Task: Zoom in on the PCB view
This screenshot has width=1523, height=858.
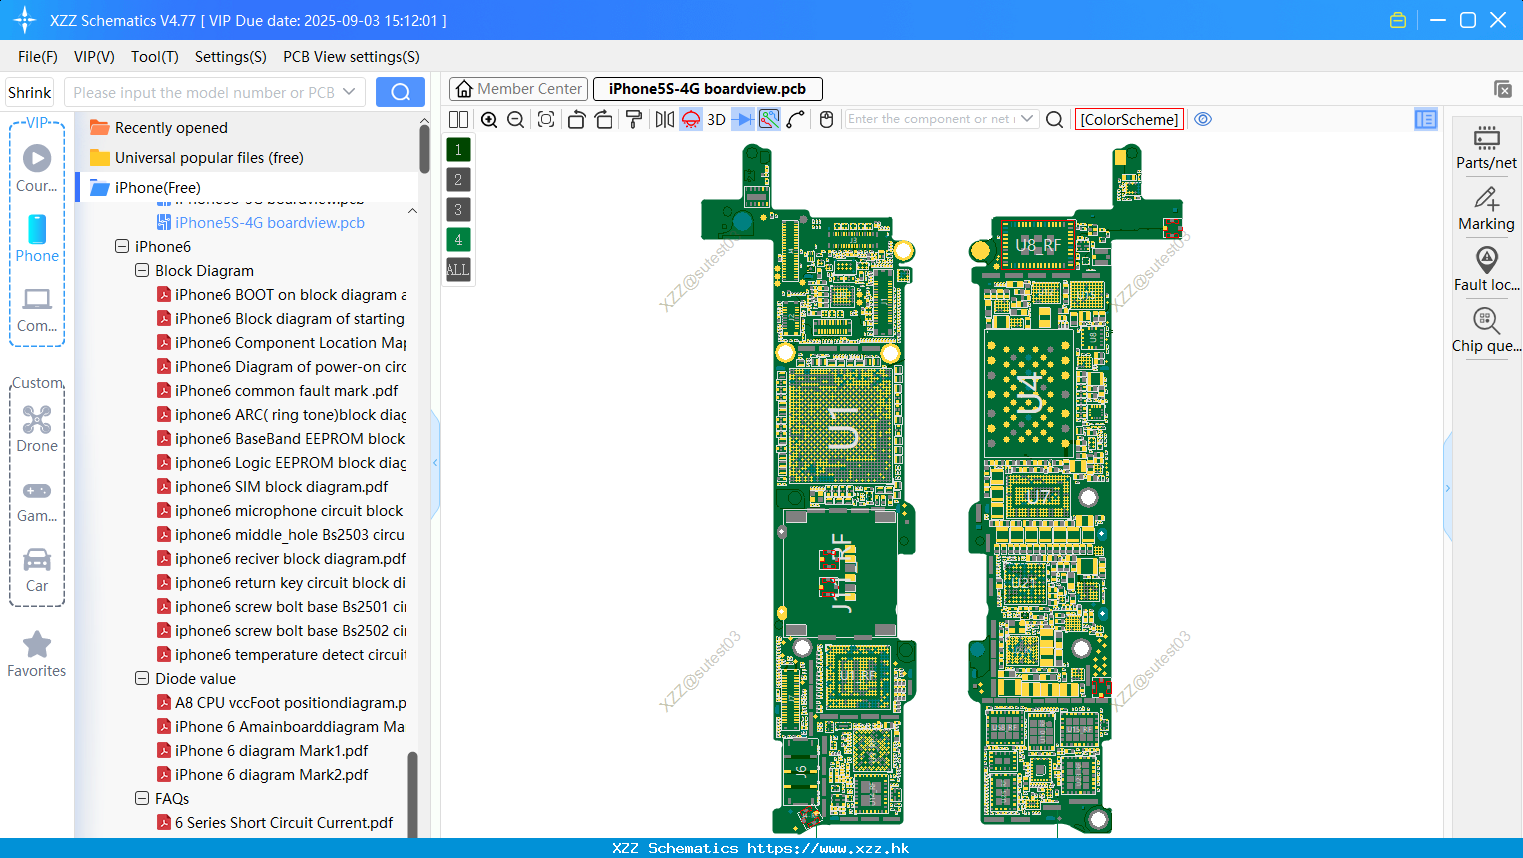Action: [x=489, y=119]
